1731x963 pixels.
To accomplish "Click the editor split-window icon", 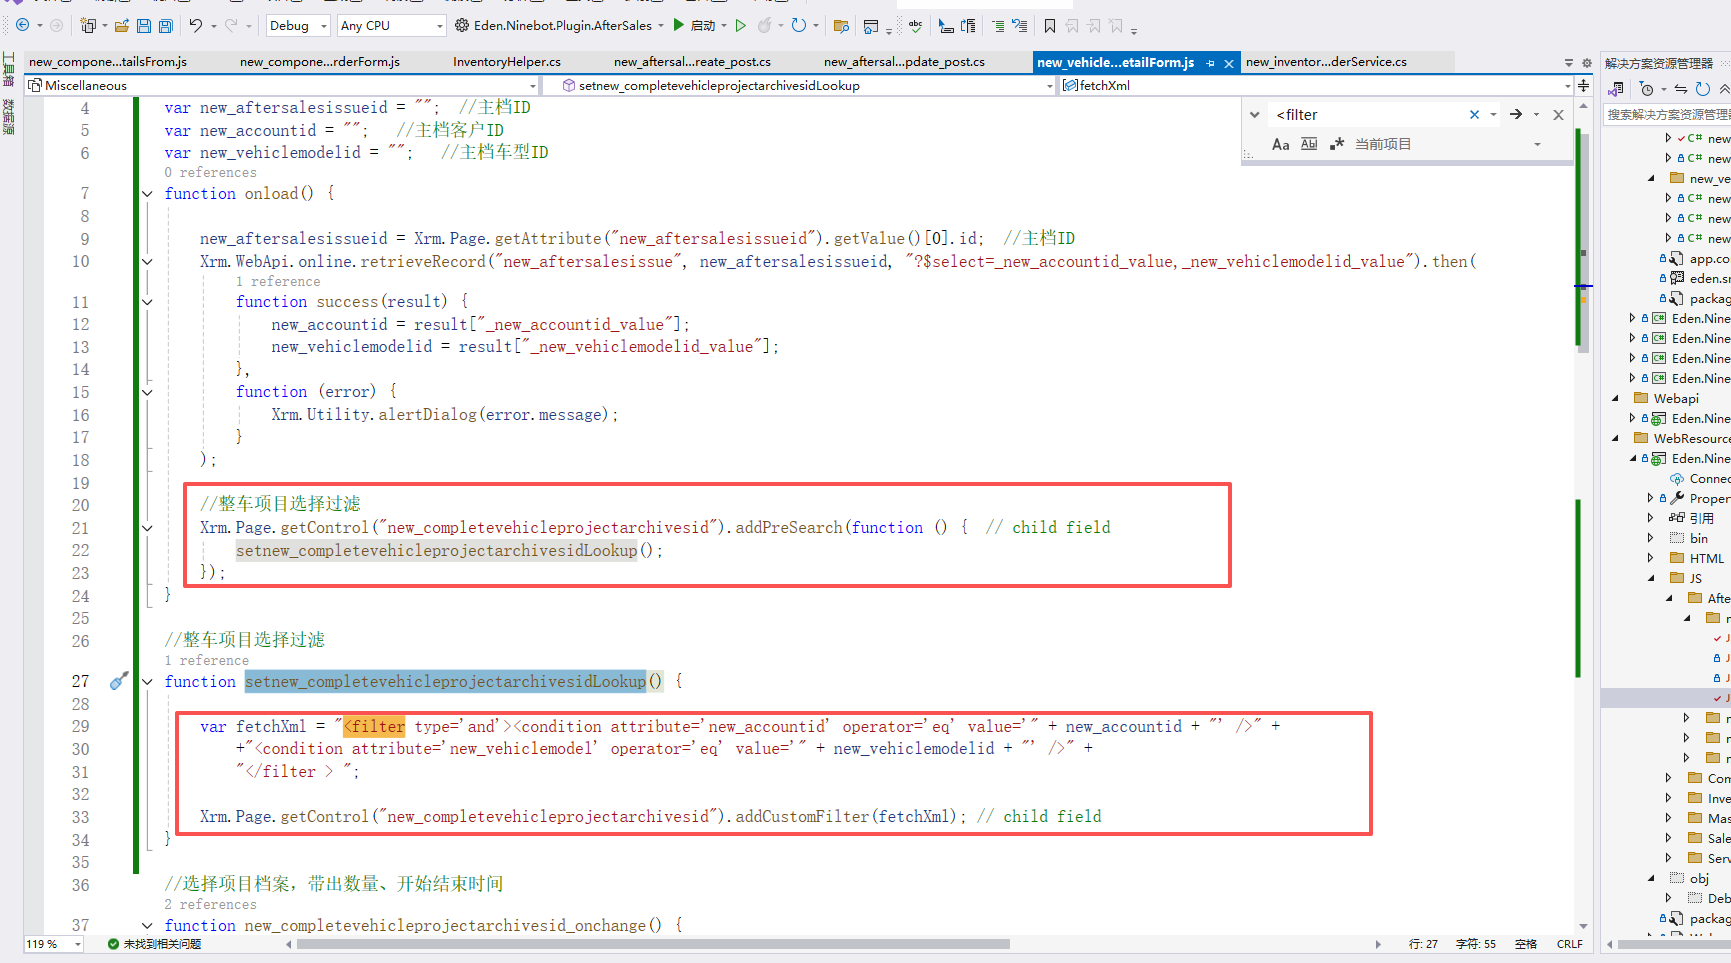I will point(1584,86).
